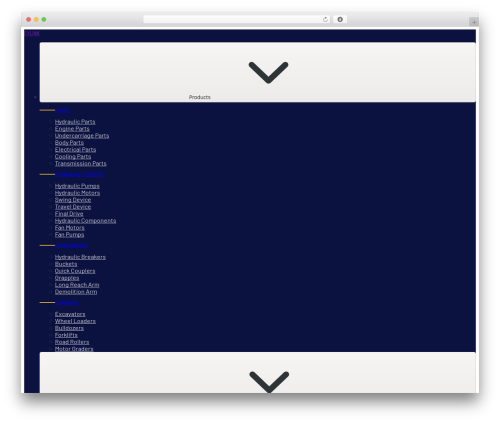The image size is (500, 423).
Task: Open the Cooling Parts link
Action: (73, 157)
